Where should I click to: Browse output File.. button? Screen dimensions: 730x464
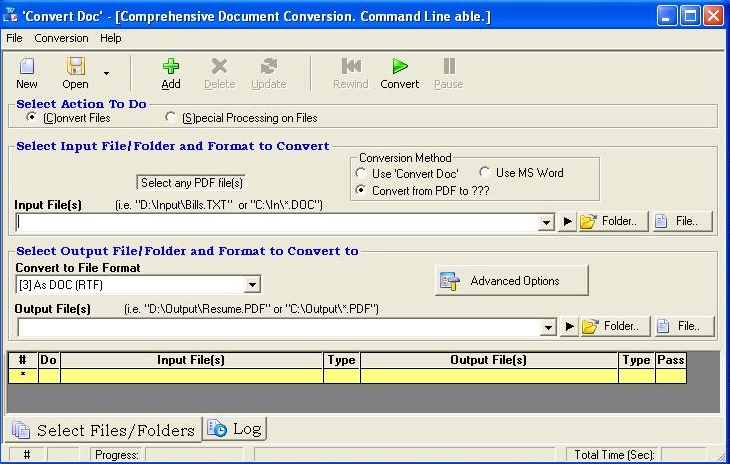click(x=684, y=326)
